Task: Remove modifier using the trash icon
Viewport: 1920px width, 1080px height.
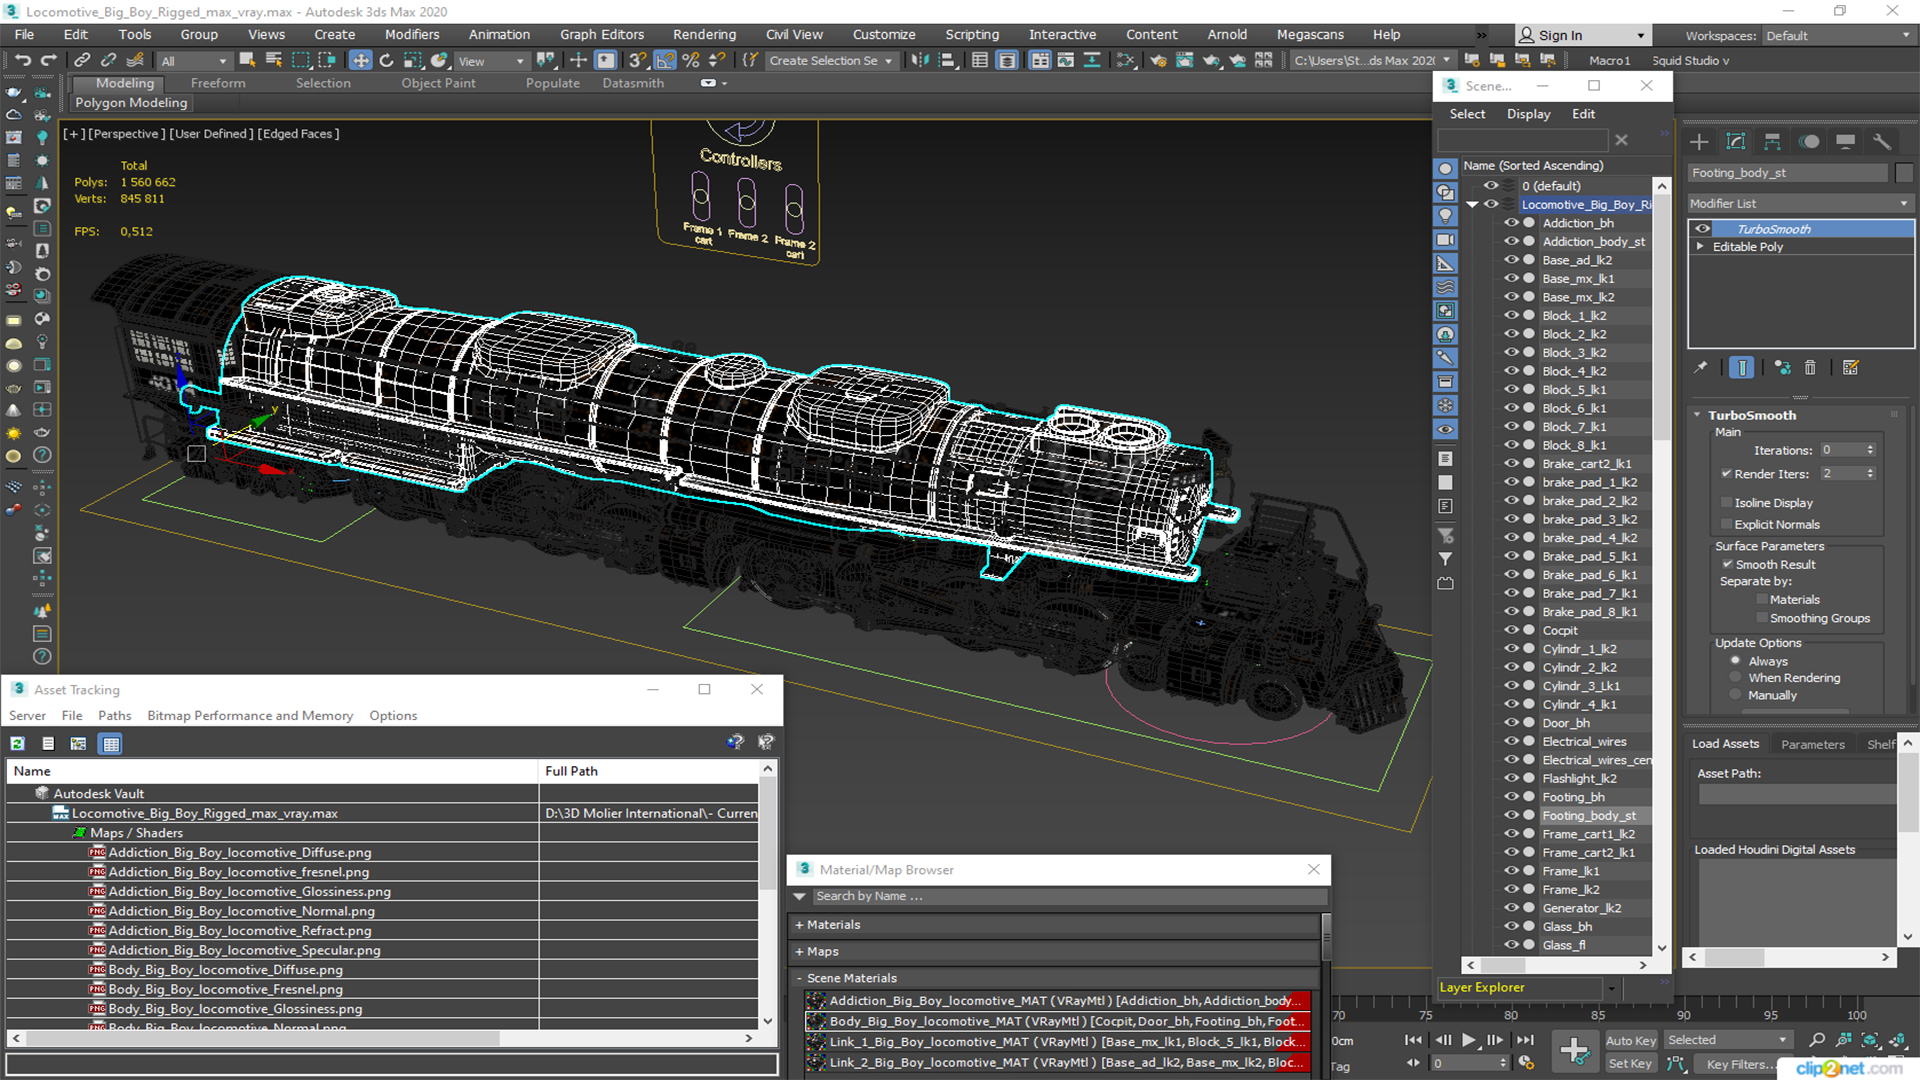Action: tap(1810, 368)
